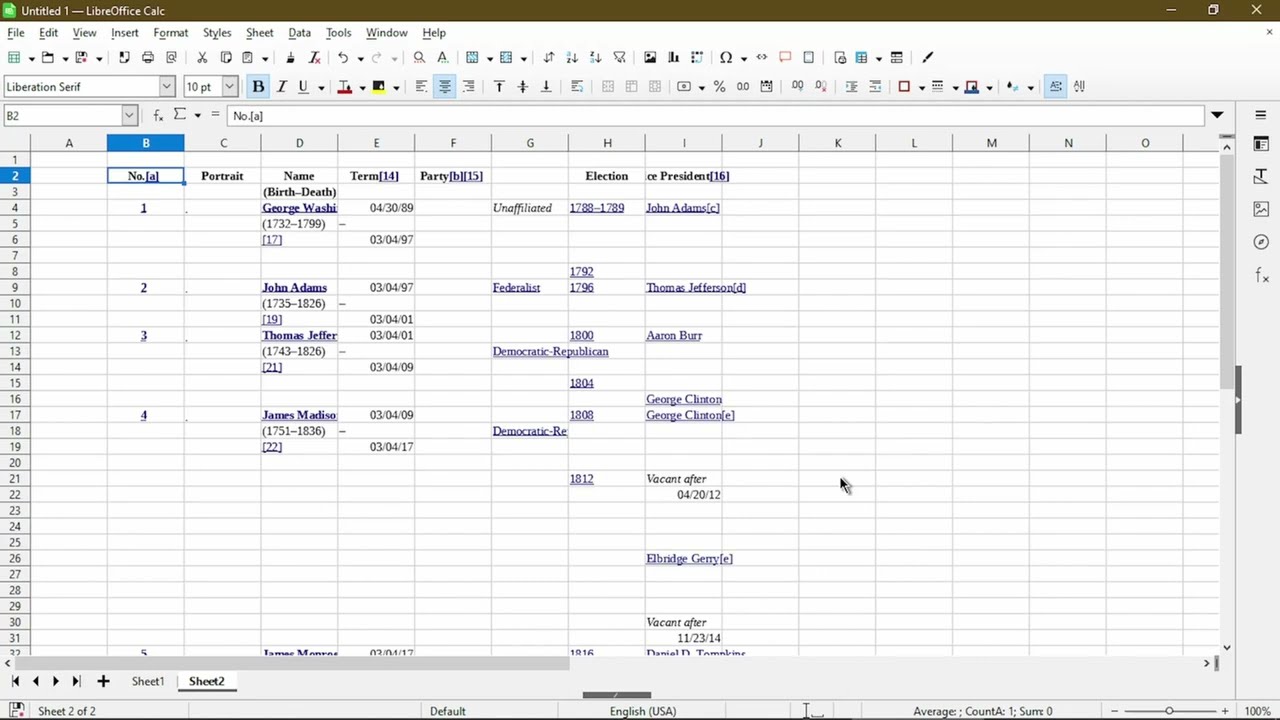
Task: Click the Copy icon
Action: coord(226,57)
